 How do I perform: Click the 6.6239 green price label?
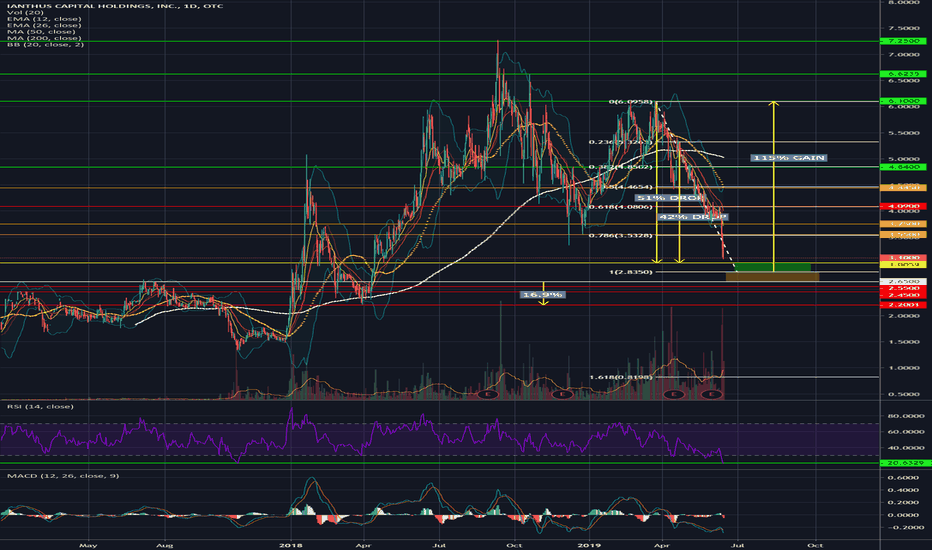903,74
